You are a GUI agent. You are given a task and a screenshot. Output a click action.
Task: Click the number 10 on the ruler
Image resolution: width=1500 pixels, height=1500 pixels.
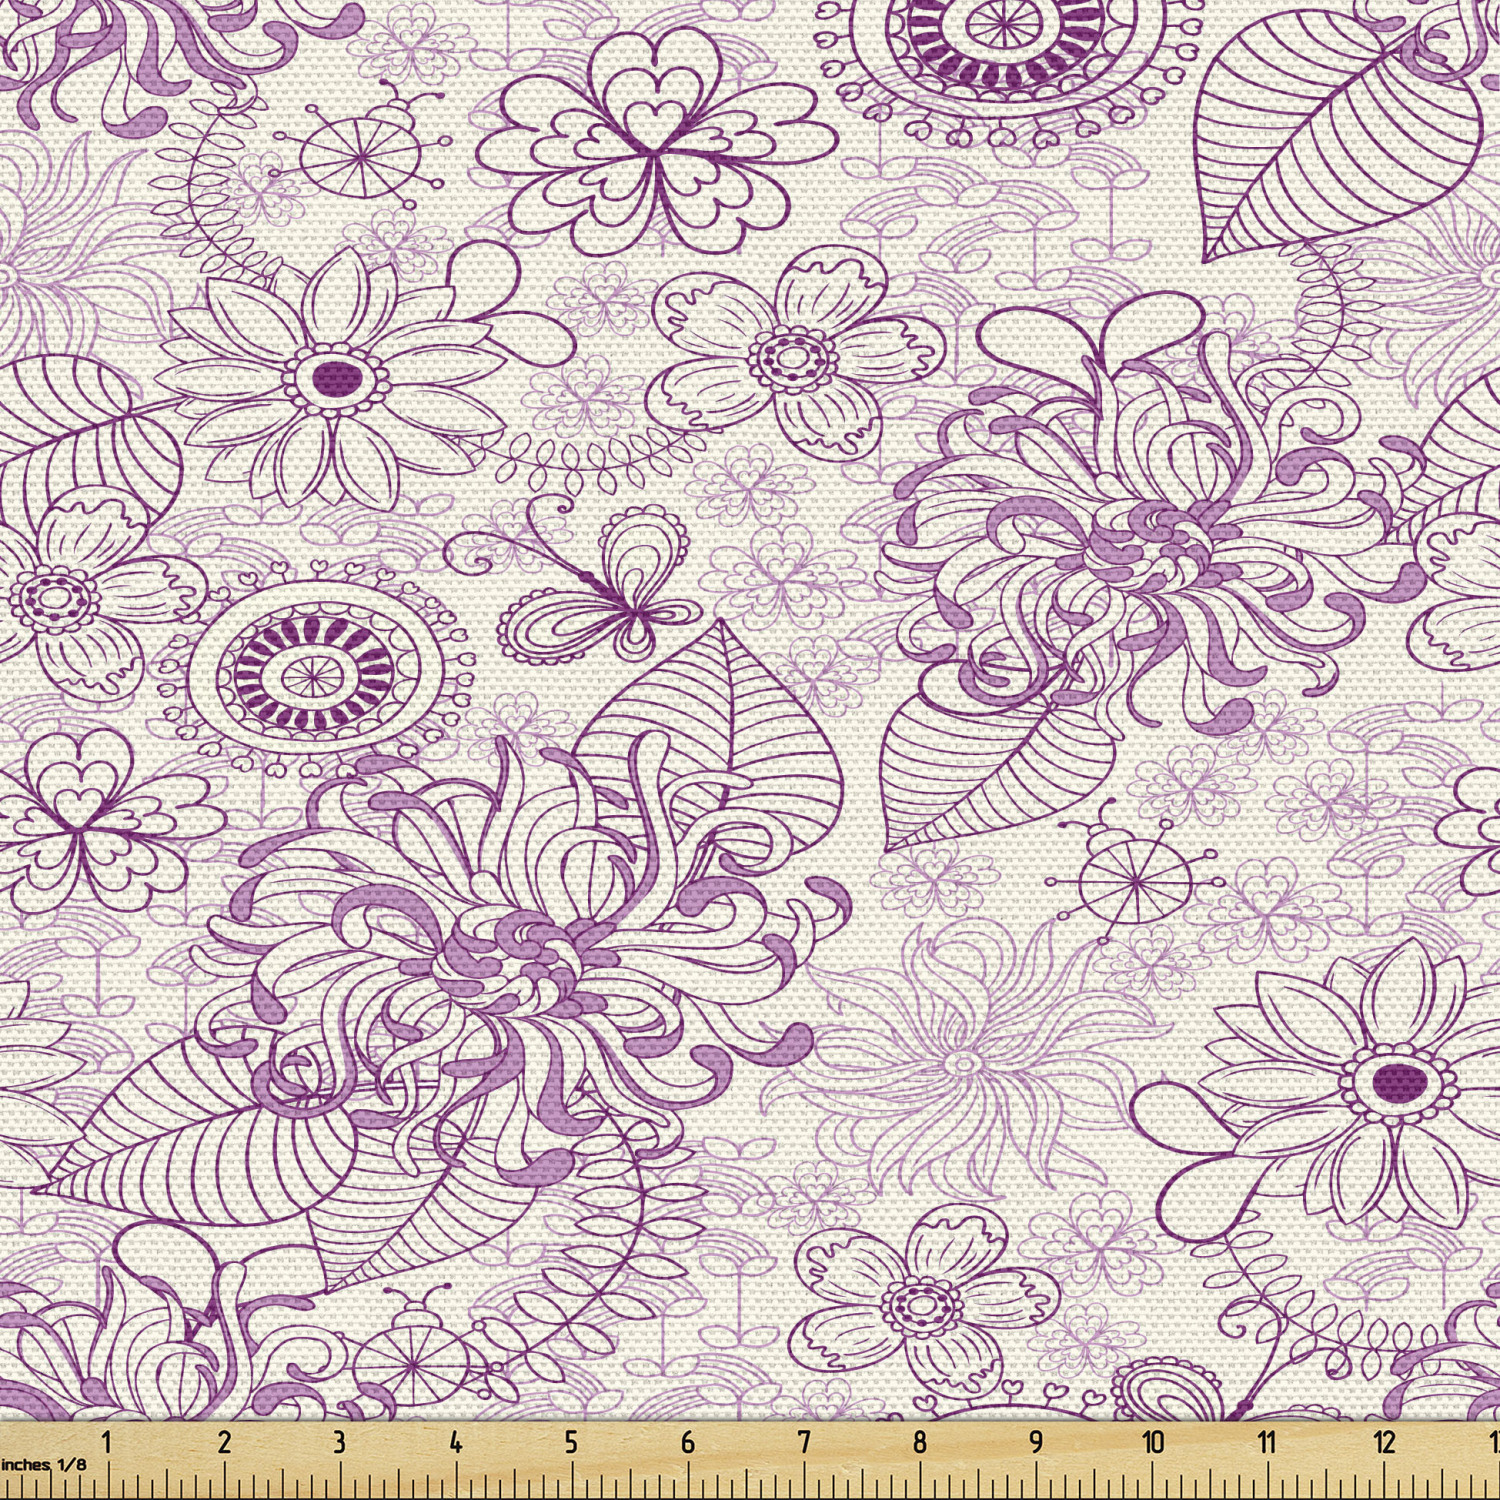(x=1153, y=1442)
